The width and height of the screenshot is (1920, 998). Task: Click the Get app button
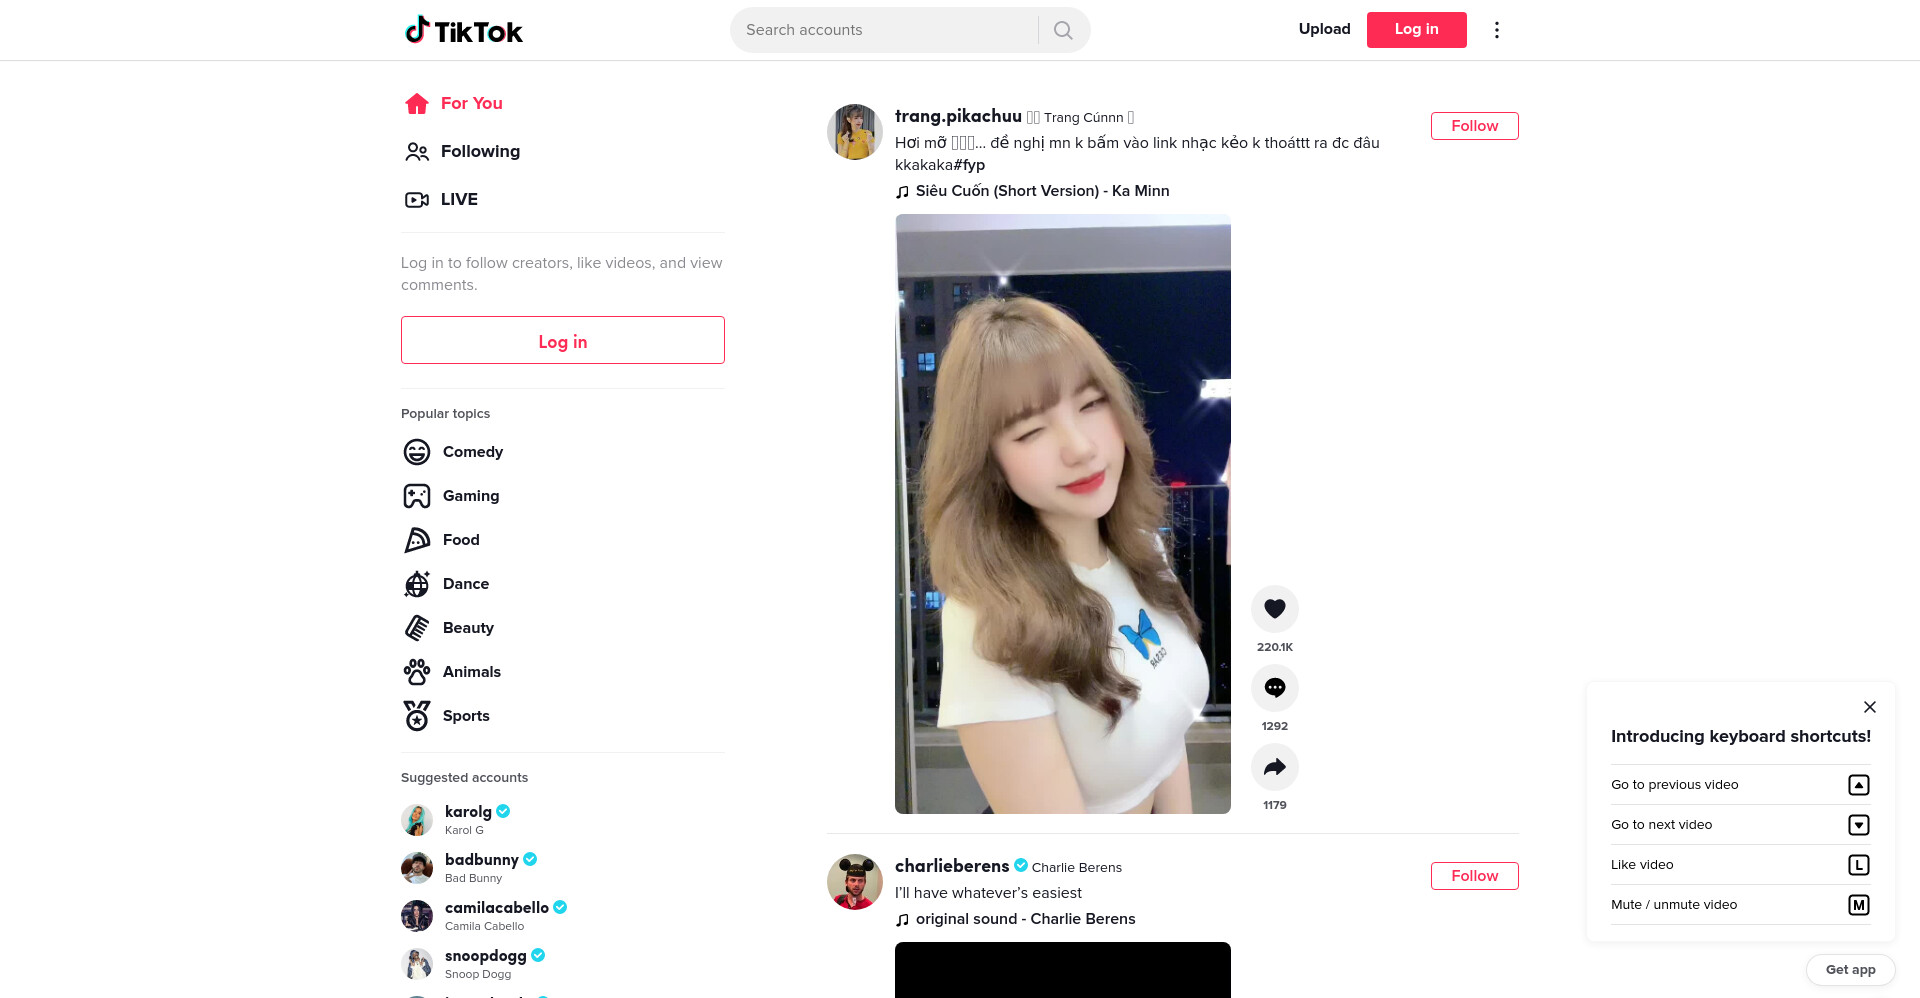pos(1851,970)
